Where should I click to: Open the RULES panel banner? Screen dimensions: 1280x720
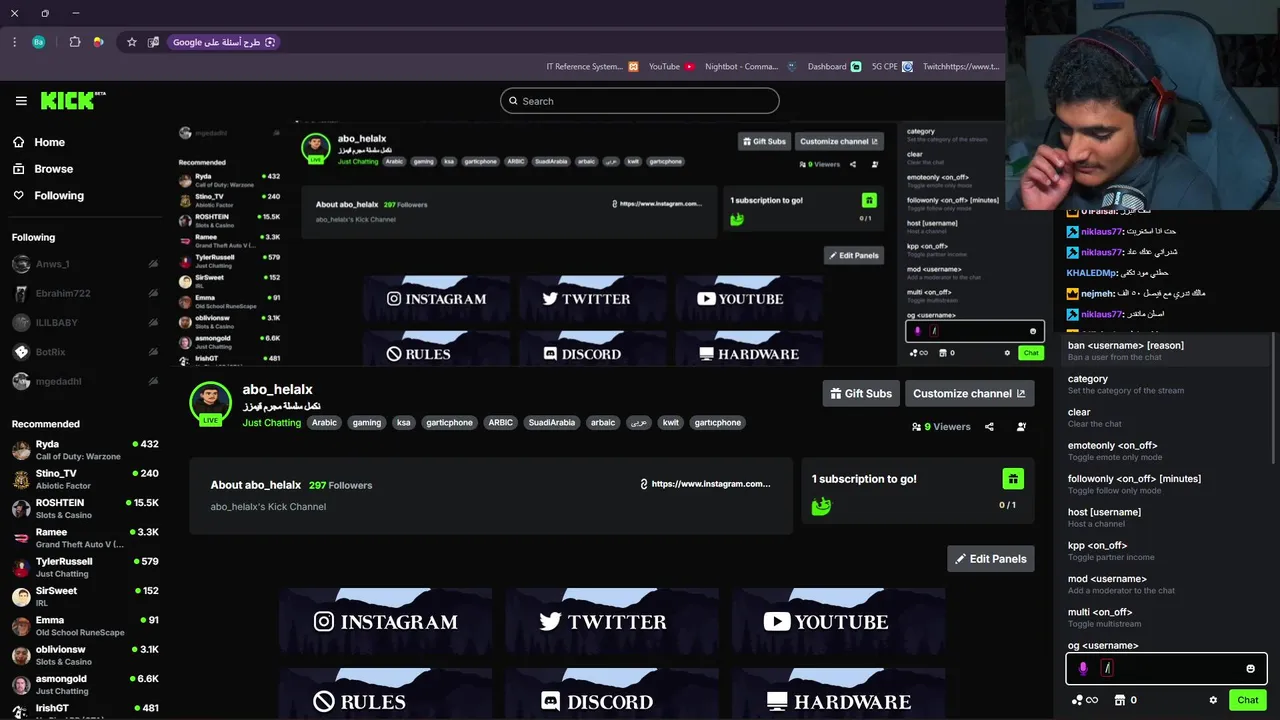385,696
